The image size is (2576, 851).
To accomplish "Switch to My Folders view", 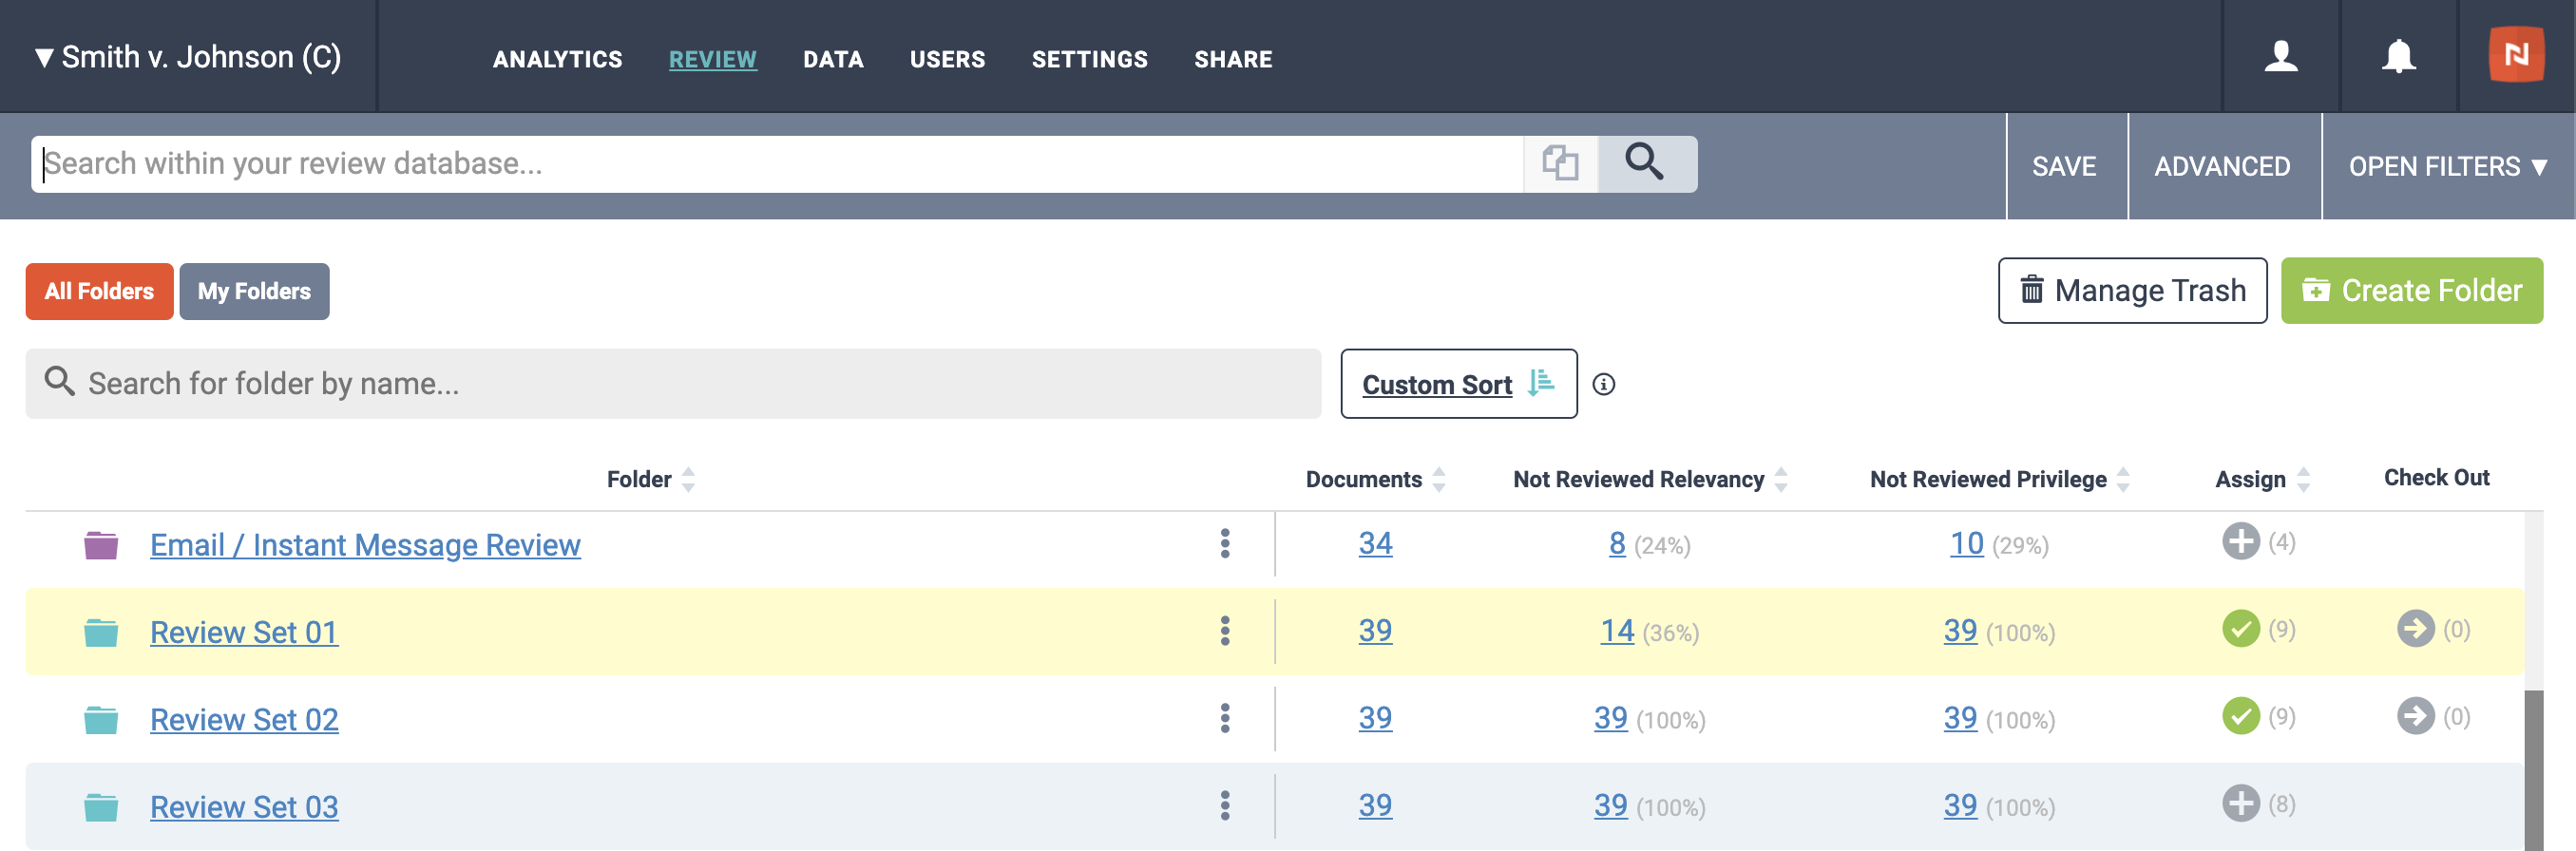I will (x=254, y=291).
